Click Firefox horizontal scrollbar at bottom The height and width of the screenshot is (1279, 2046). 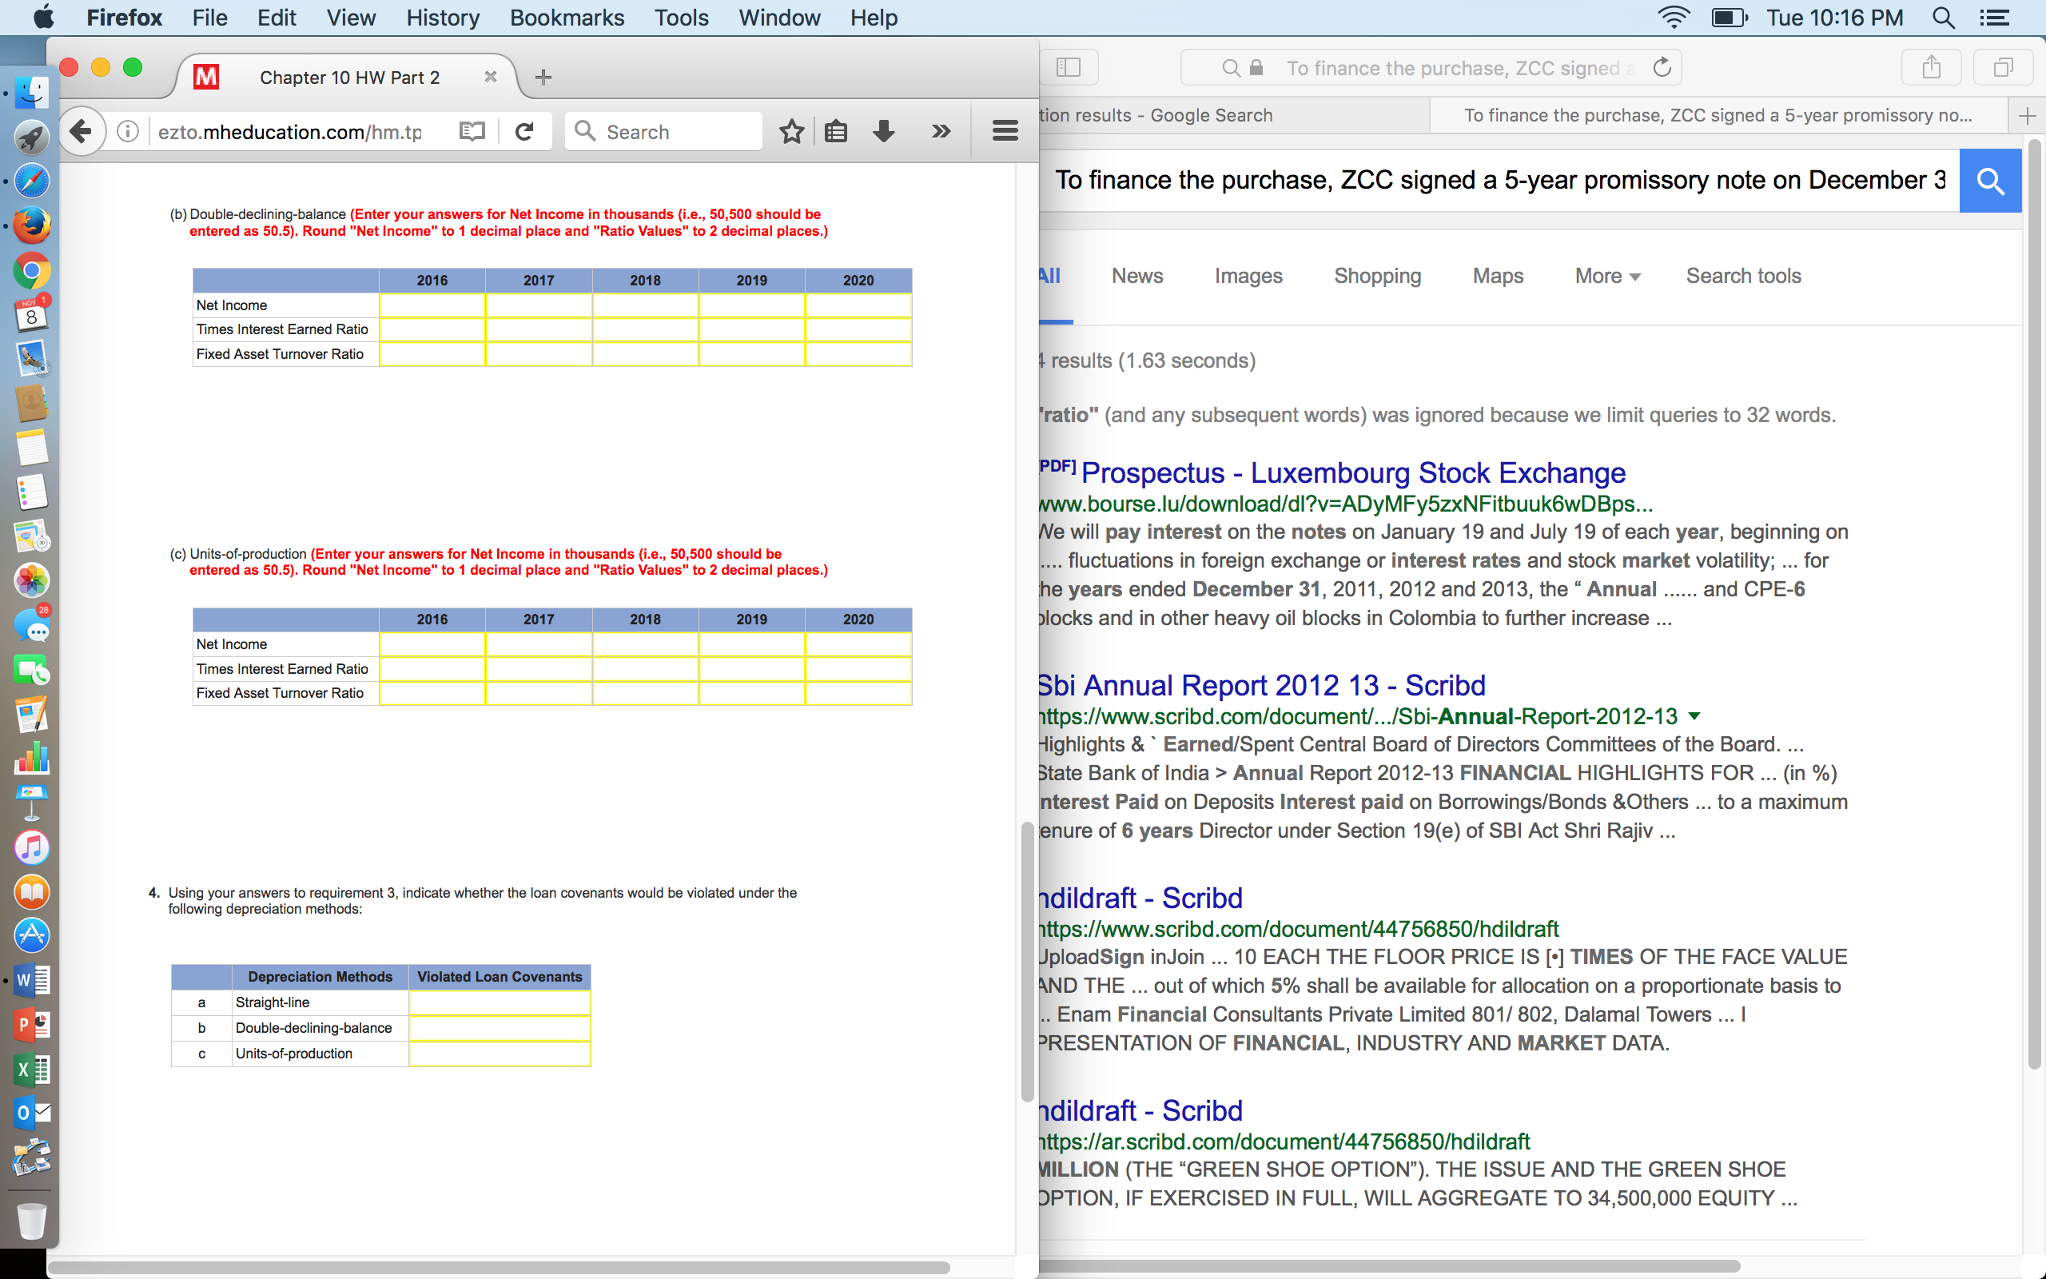pos(499,1267)
